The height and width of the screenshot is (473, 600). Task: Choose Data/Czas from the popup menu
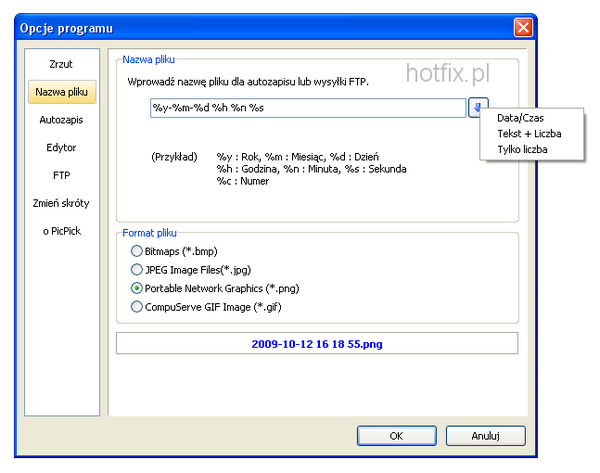[520, 118]
